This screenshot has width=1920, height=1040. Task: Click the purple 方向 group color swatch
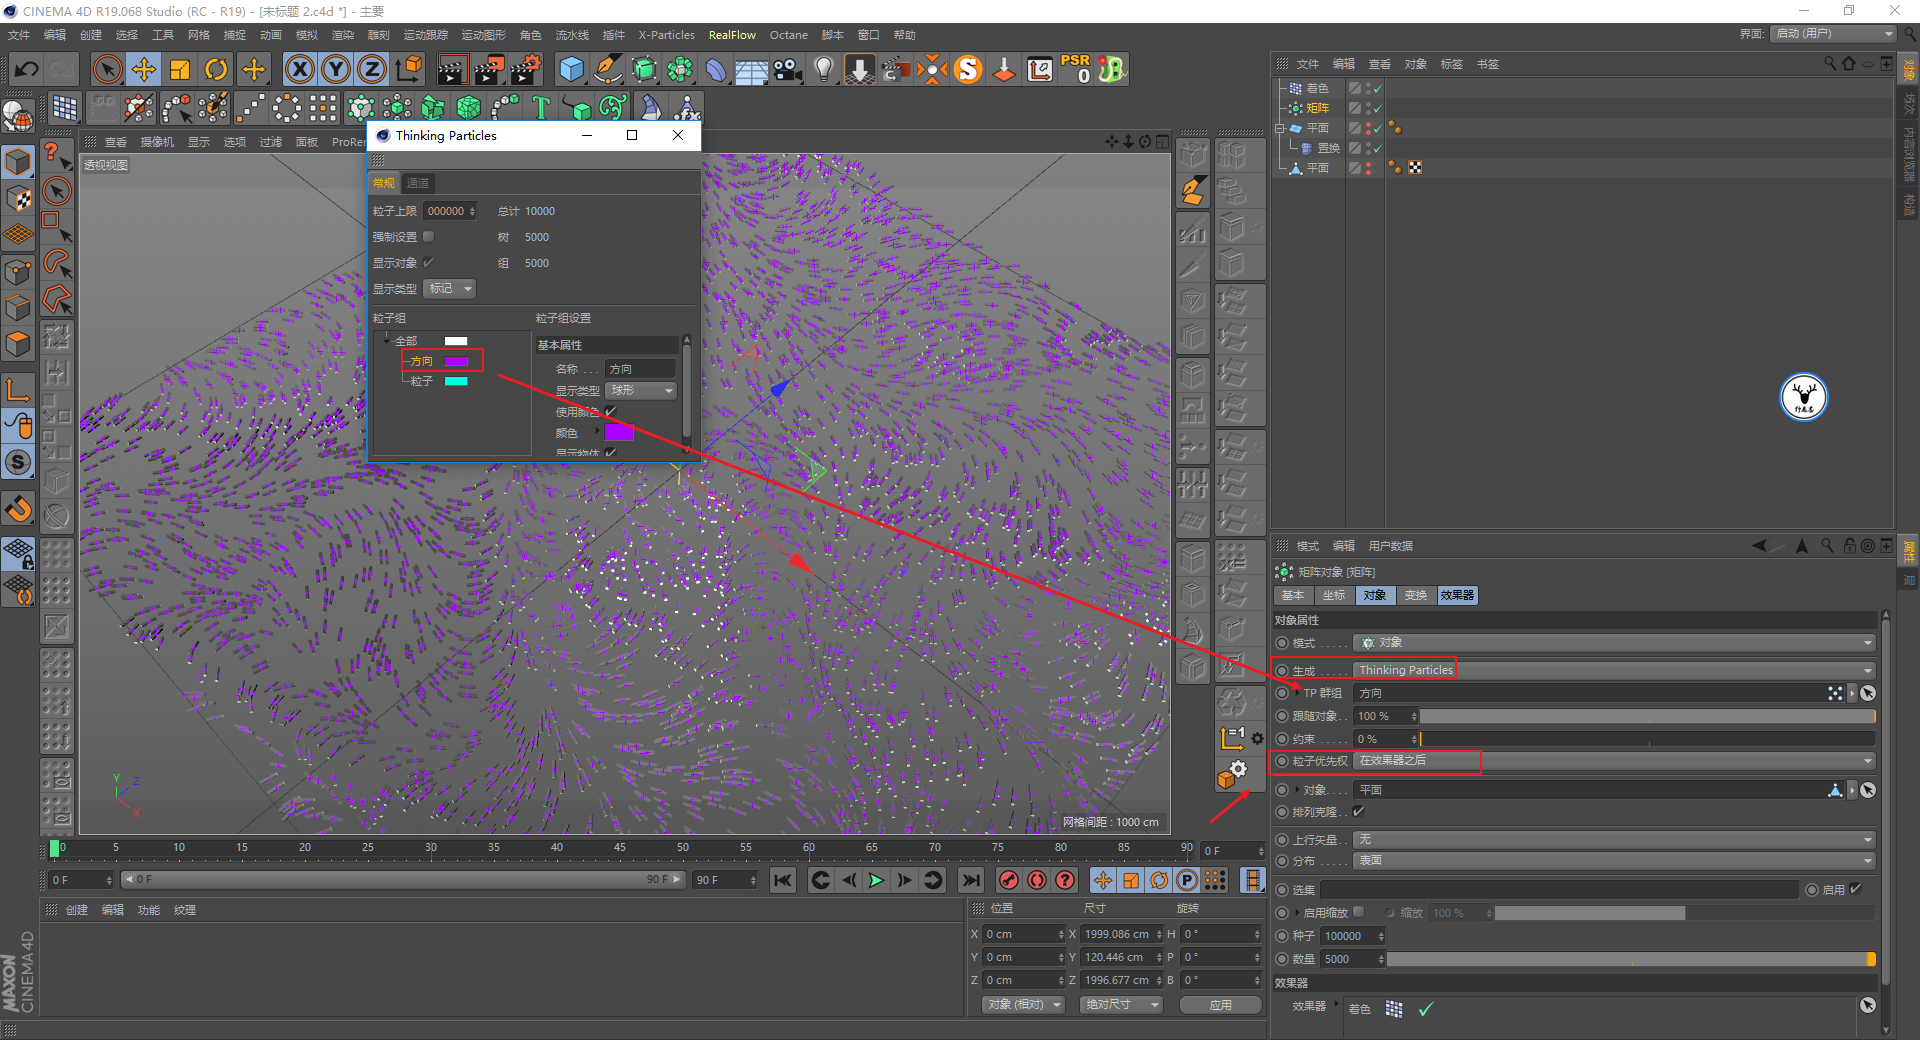click(456, 361)
